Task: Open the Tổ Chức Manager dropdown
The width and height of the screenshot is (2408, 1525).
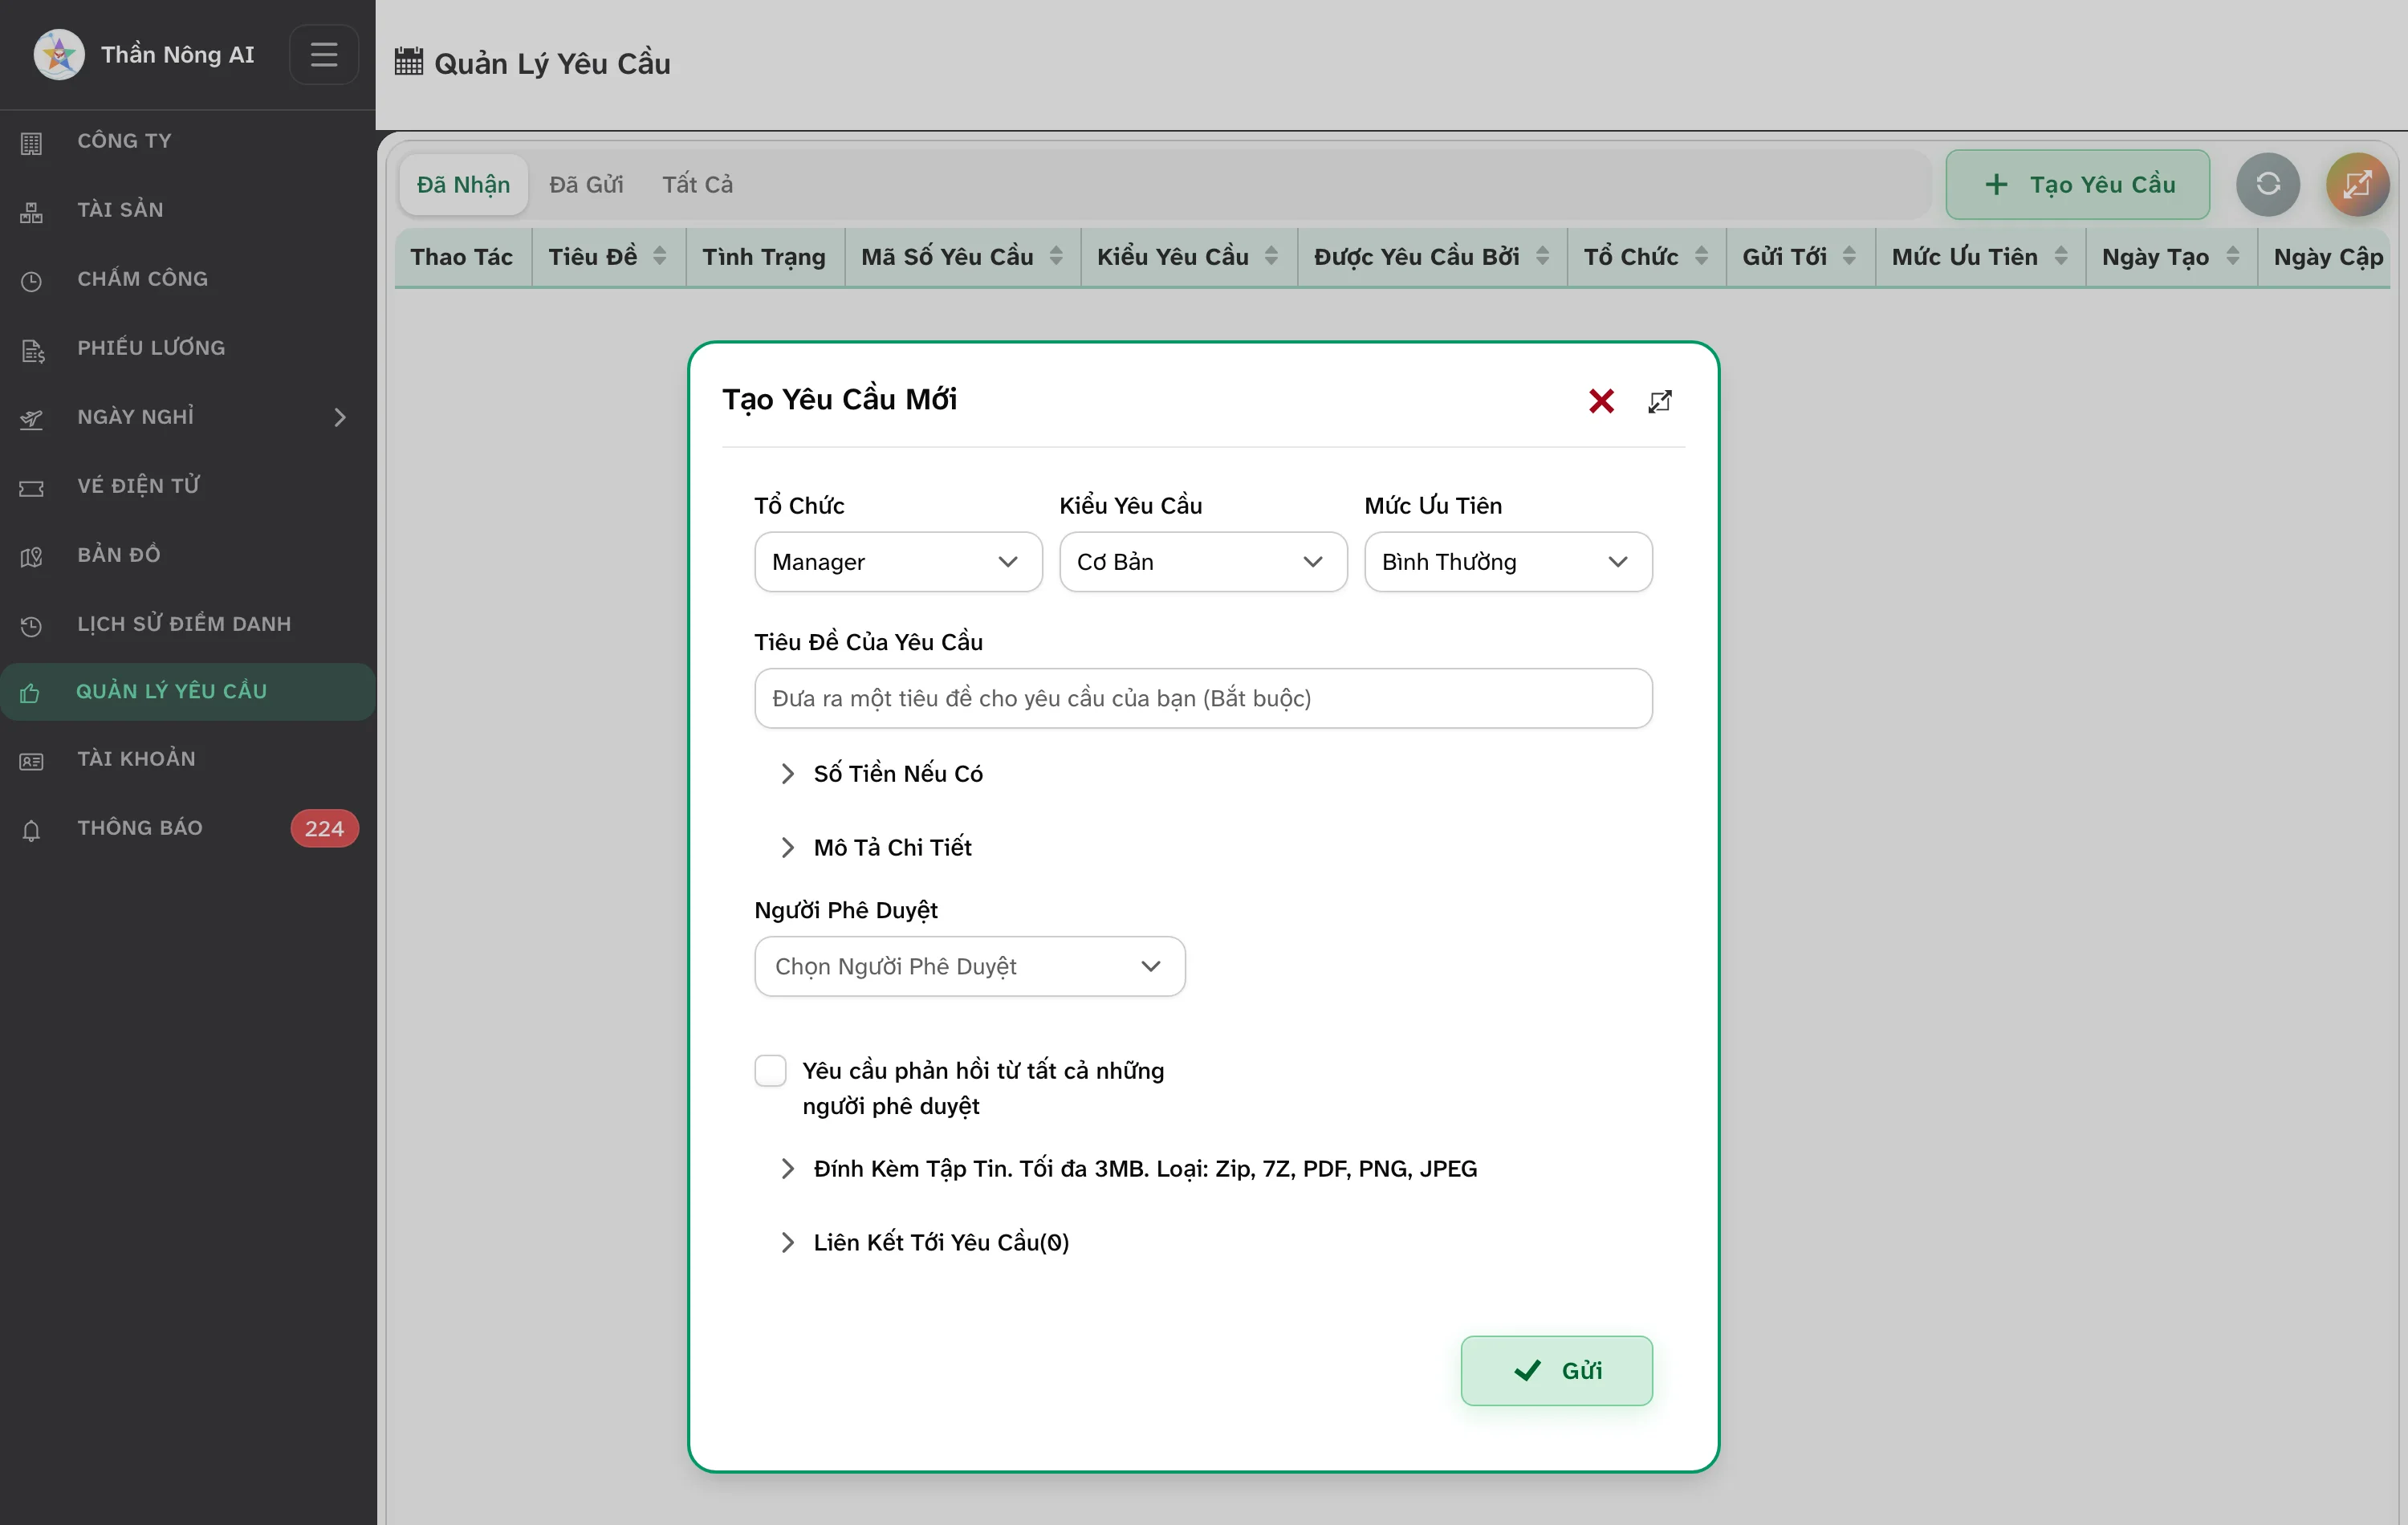Action: [898, 562]
